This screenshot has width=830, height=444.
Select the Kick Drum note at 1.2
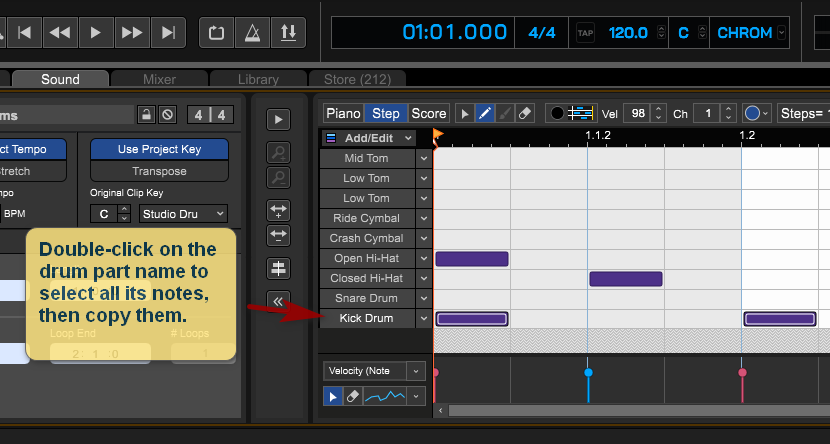click(x=780, y=319)
